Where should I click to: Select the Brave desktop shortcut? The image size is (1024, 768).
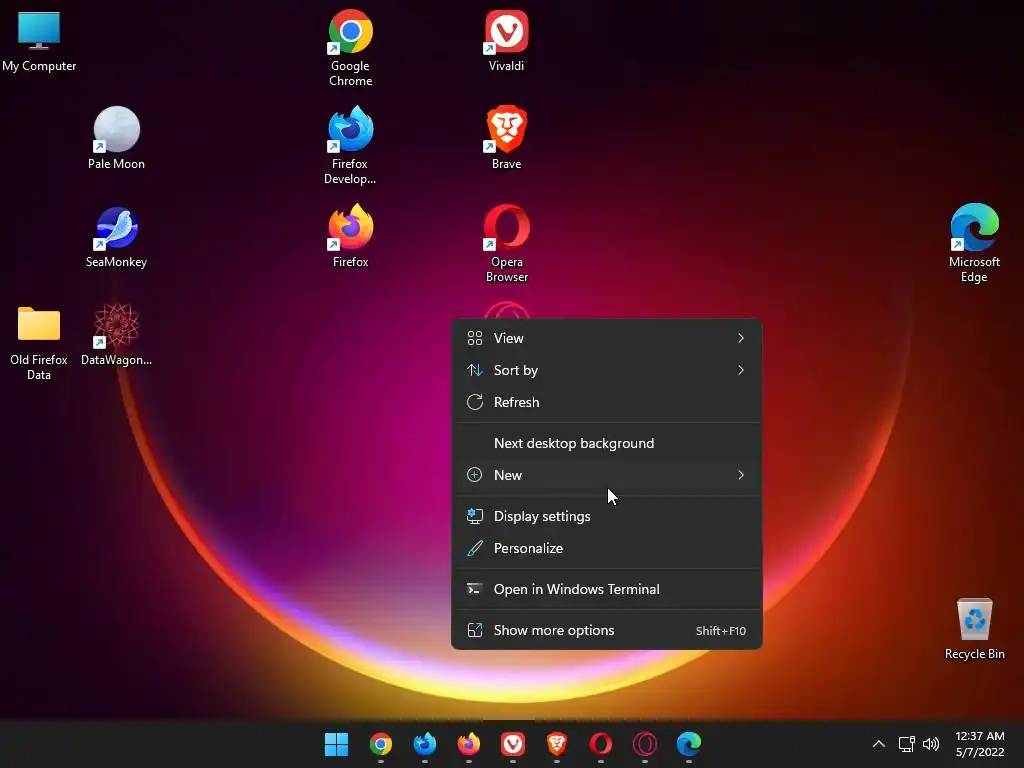[506, 138]
